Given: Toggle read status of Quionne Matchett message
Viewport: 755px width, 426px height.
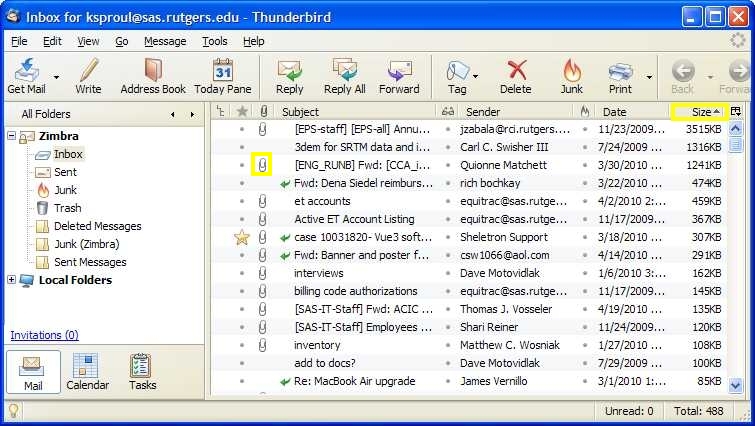Looking at the screenshot, I should click(448, 165).
